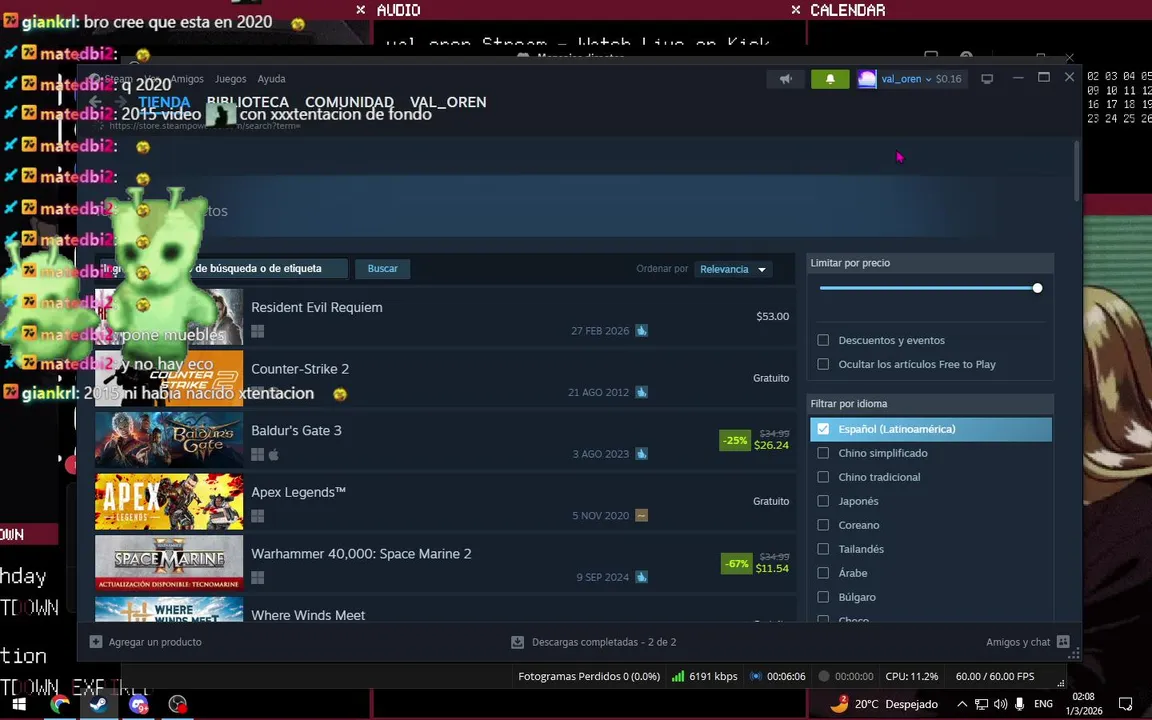Click review thumb icon beside 3 AGO 2023
The height and width of the screenshot is (720, 1152).
click(641, 454)
